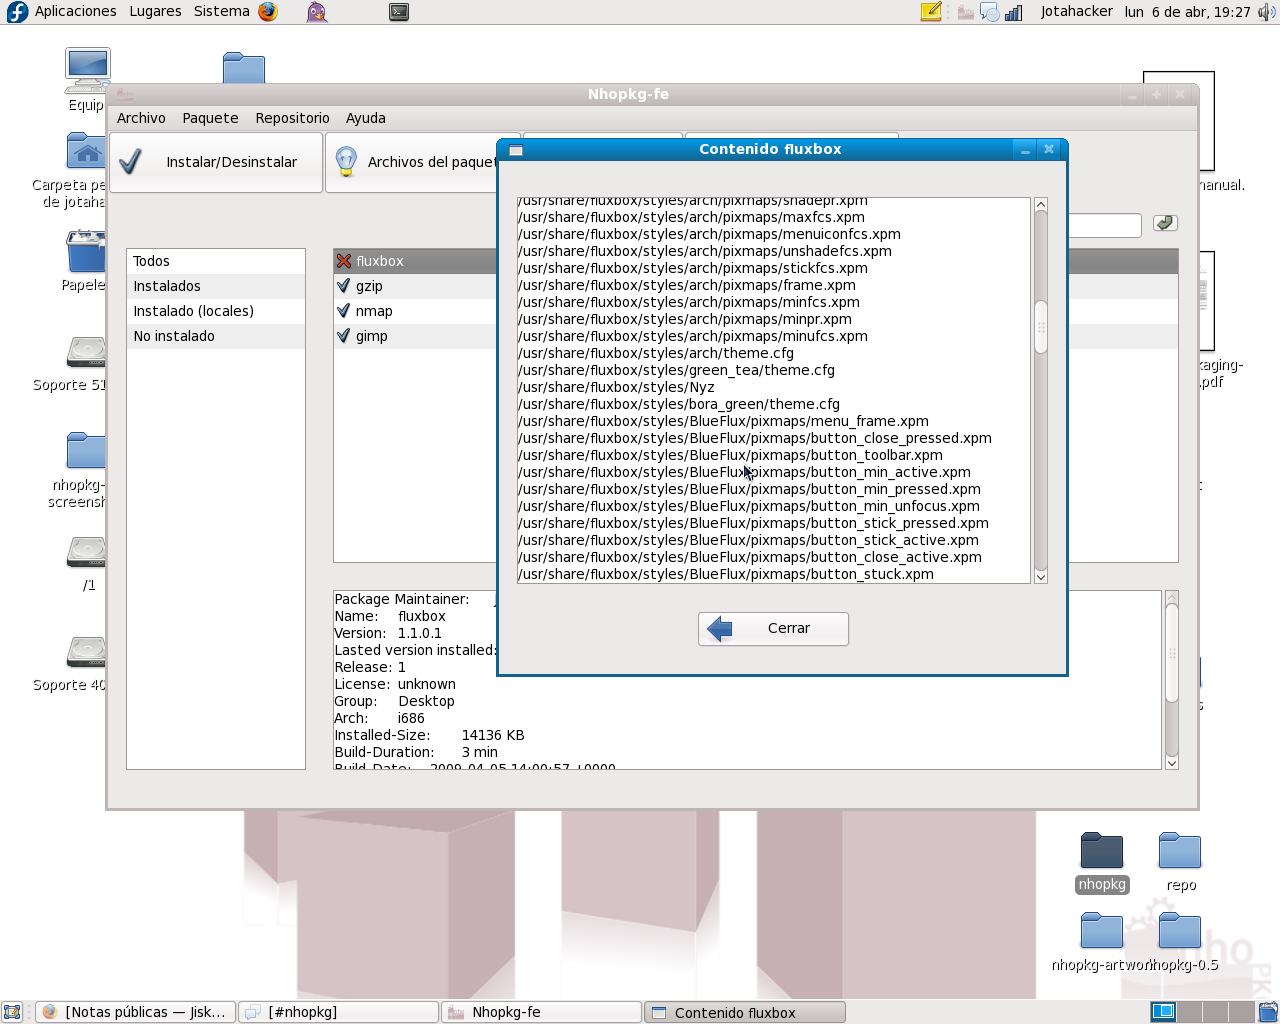Open the Aplicaciones menu via Fedora logo

[17, 12]
